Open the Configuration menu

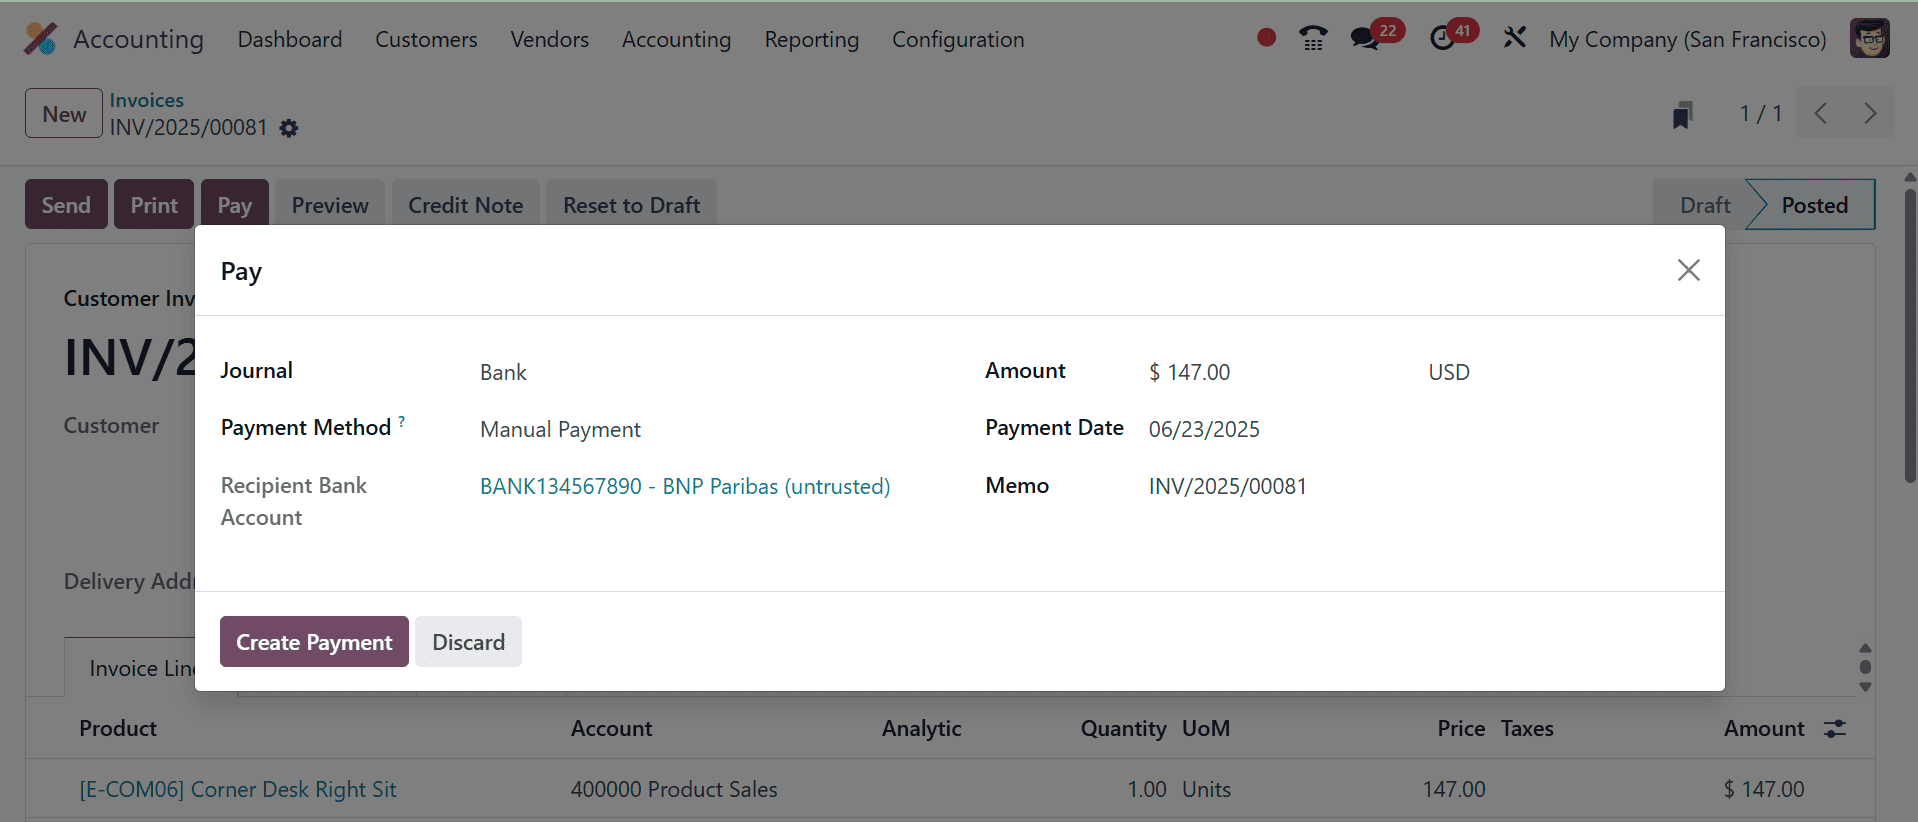(x=958, y=39)
